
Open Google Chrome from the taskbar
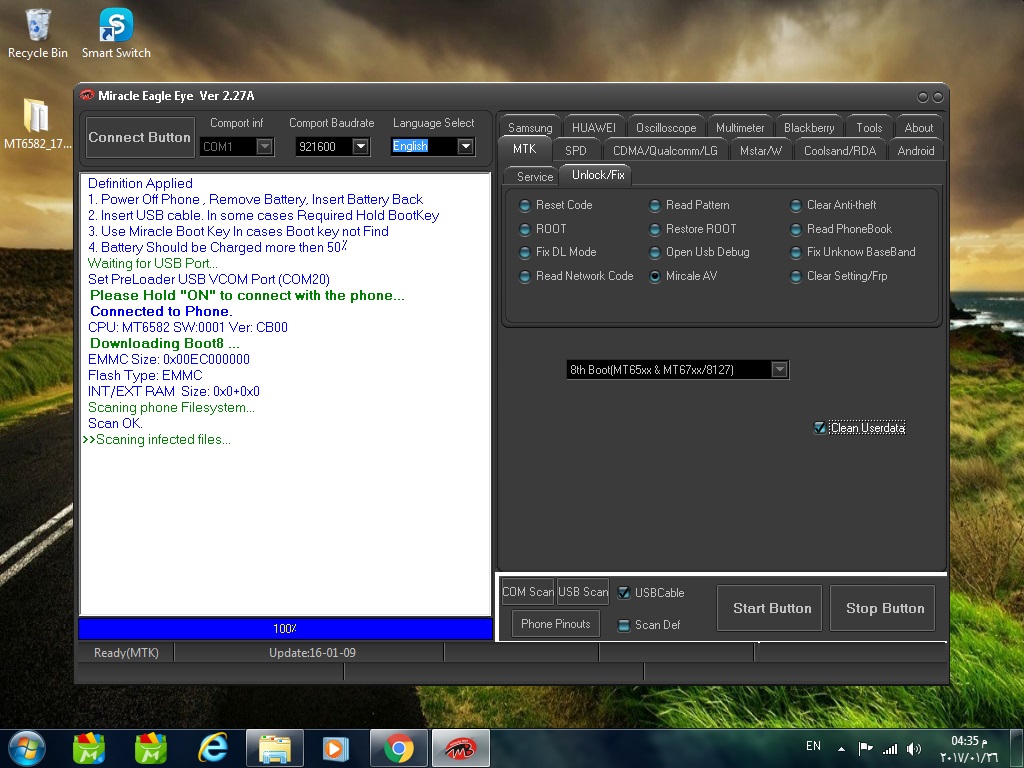[x=398, y=748]
